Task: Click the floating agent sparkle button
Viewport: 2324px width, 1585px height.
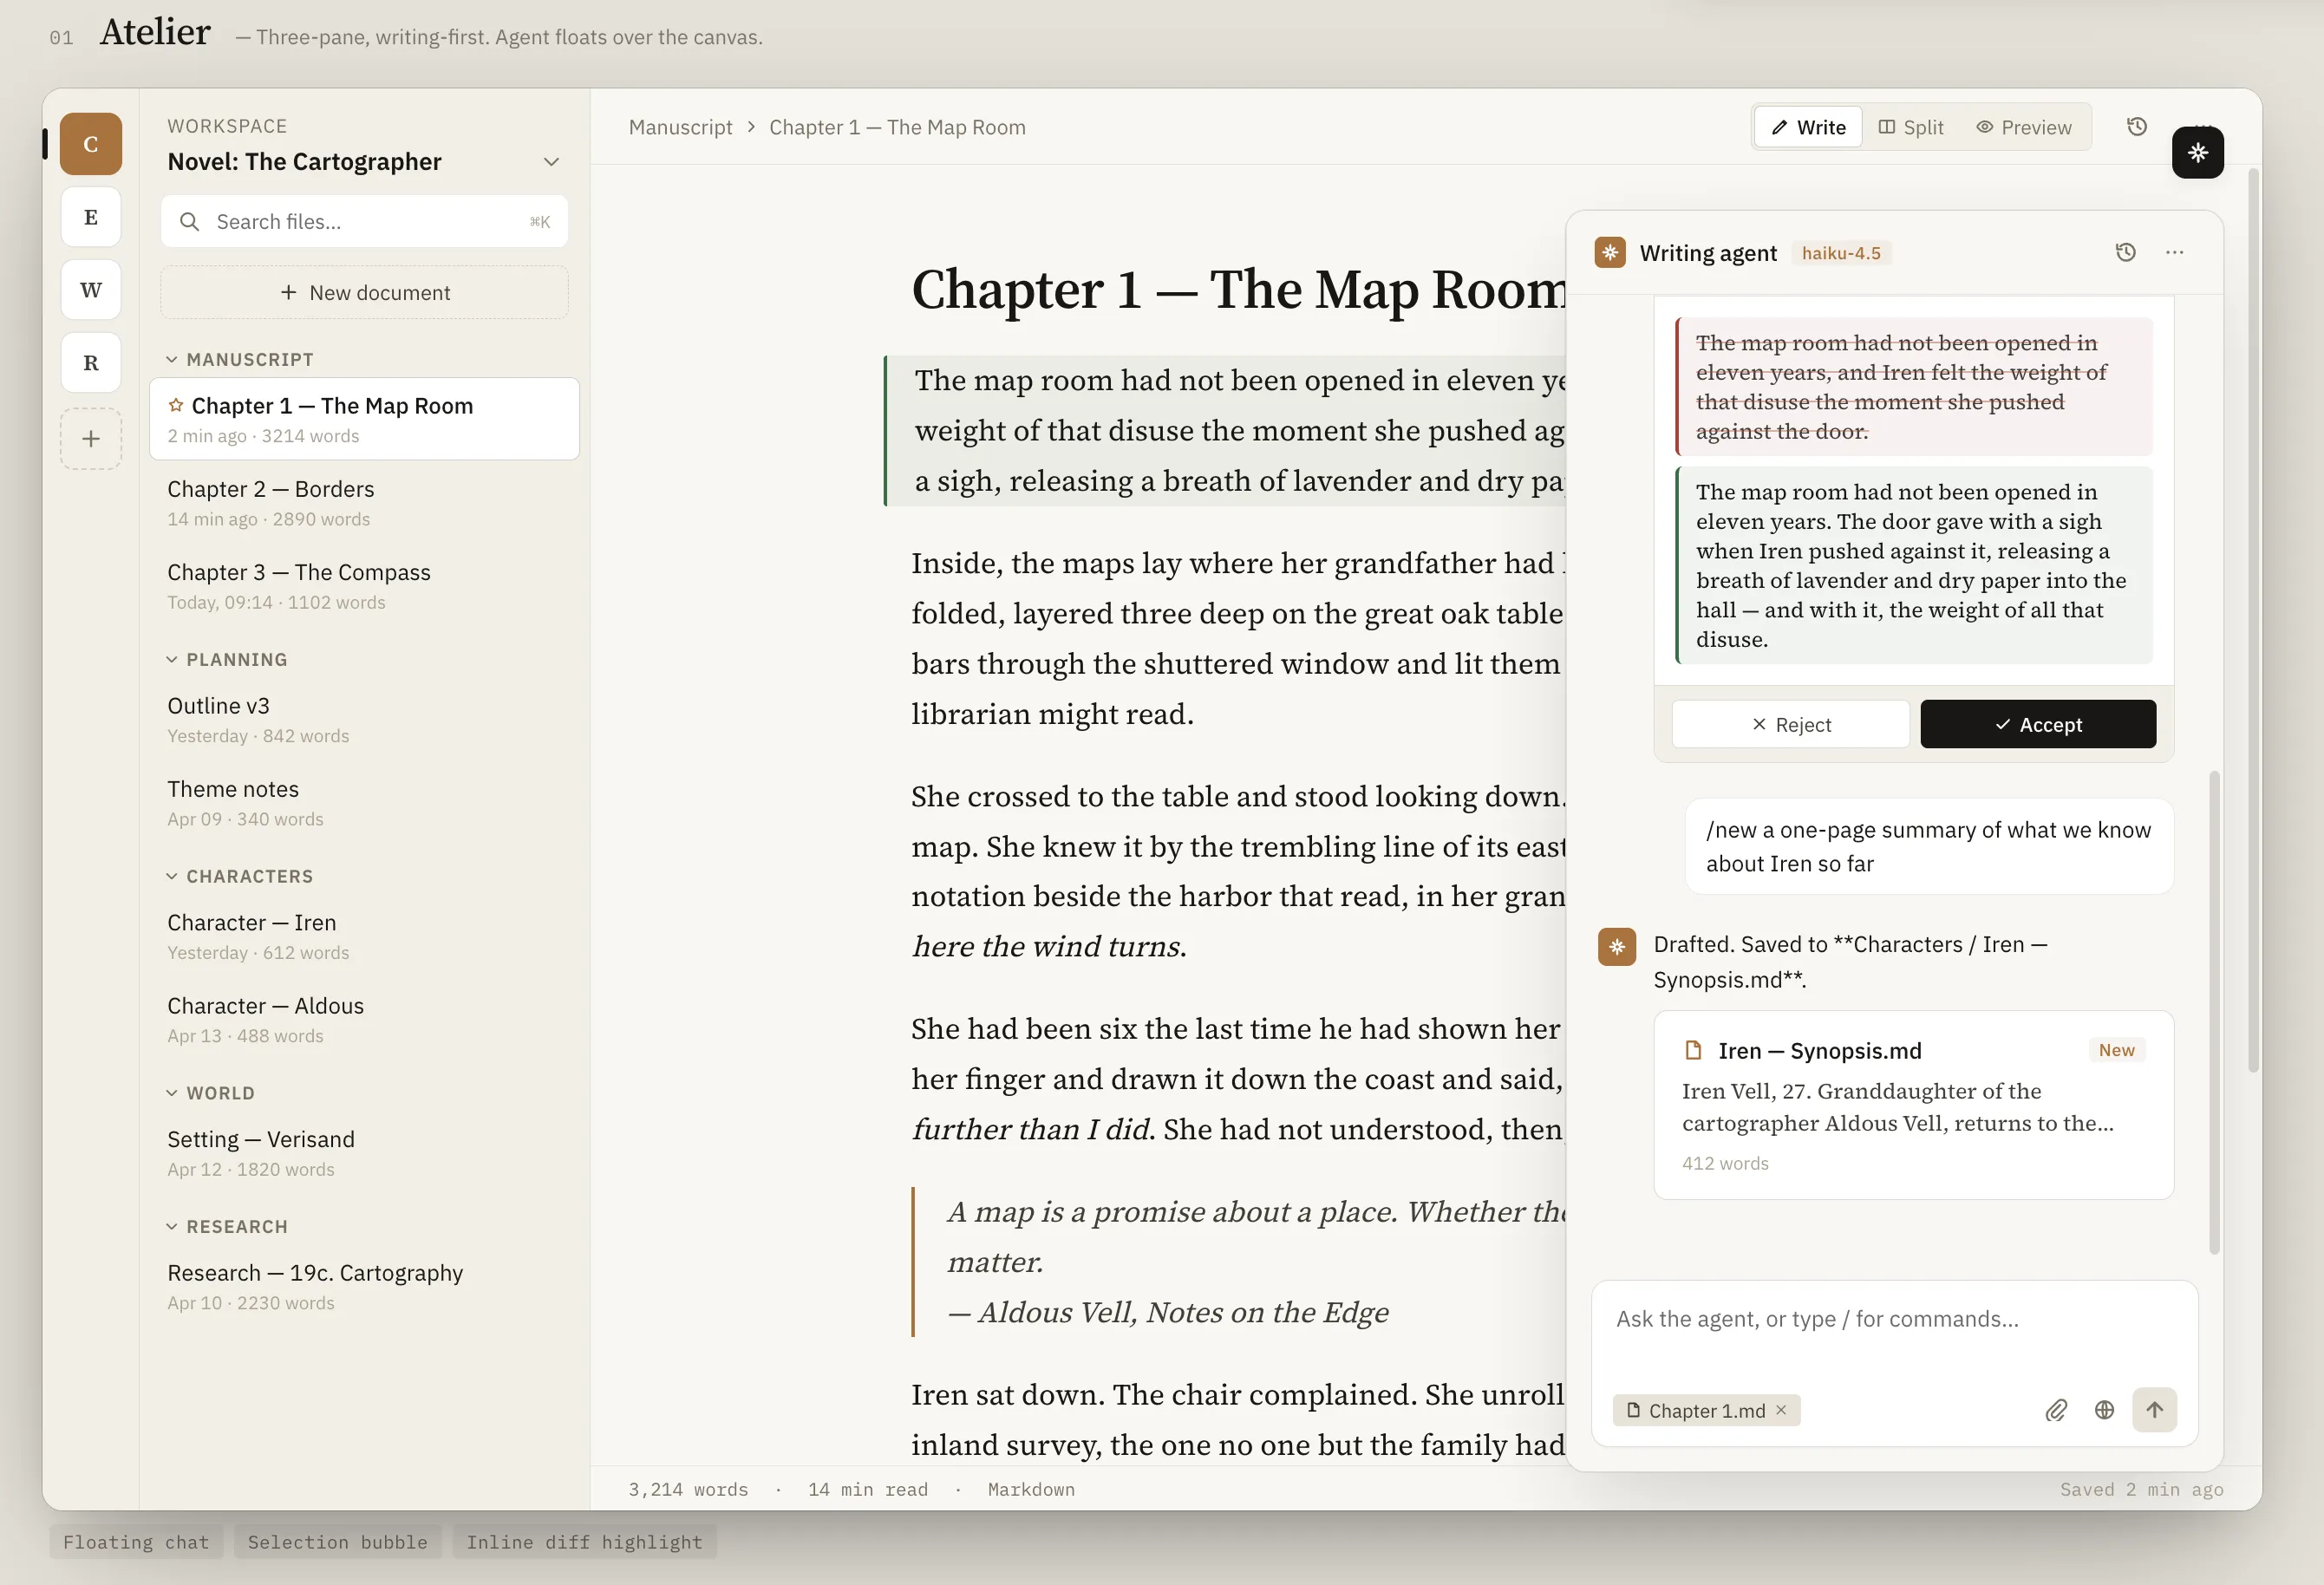Action: pyautogui.click(x=2197, y=153)
